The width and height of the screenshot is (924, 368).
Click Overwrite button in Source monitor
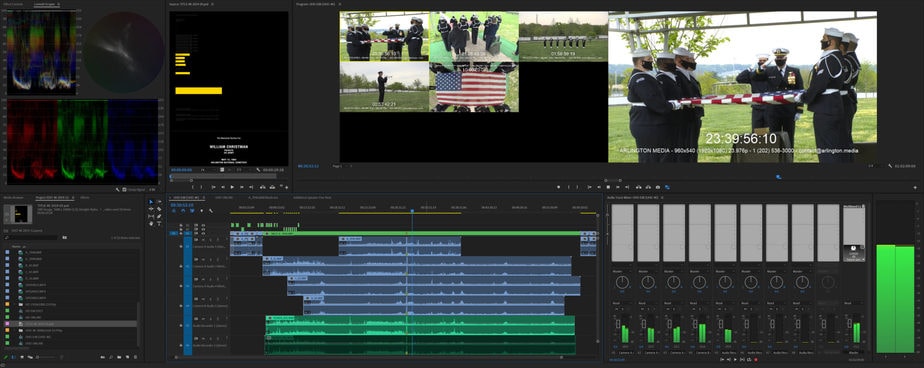click(x=272, y=187)
